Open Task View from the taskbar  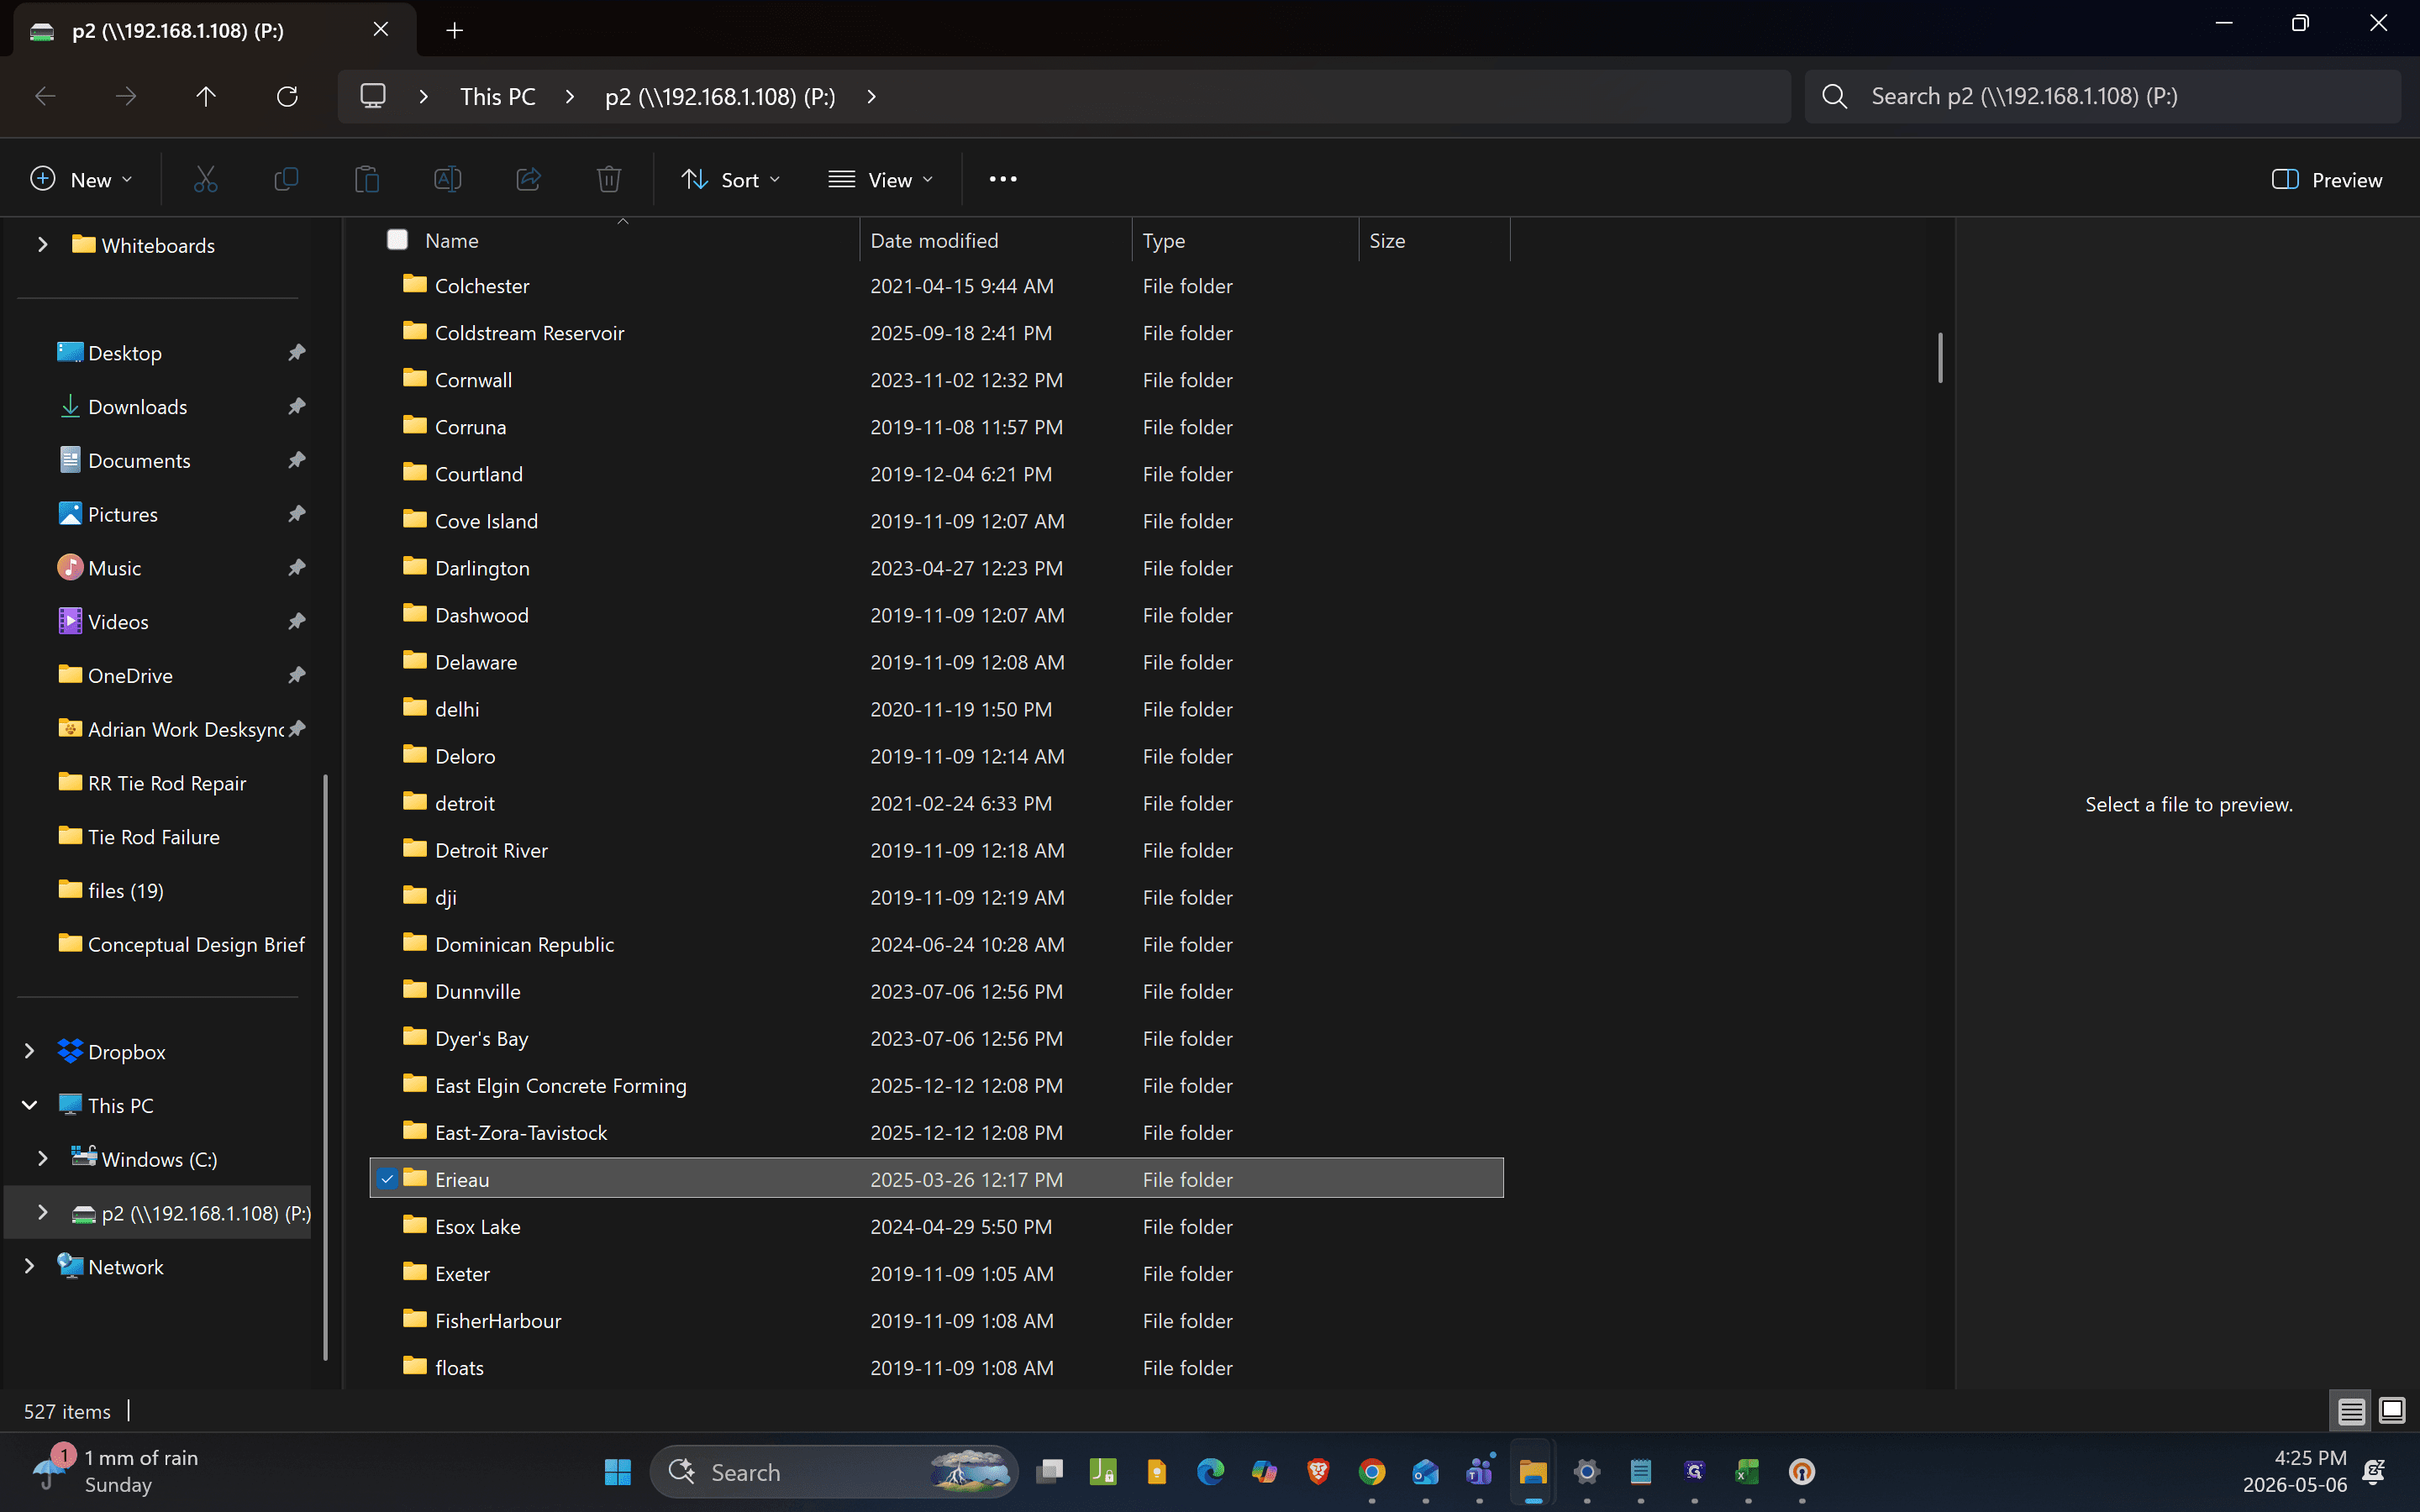[x=1049, y=1472]
